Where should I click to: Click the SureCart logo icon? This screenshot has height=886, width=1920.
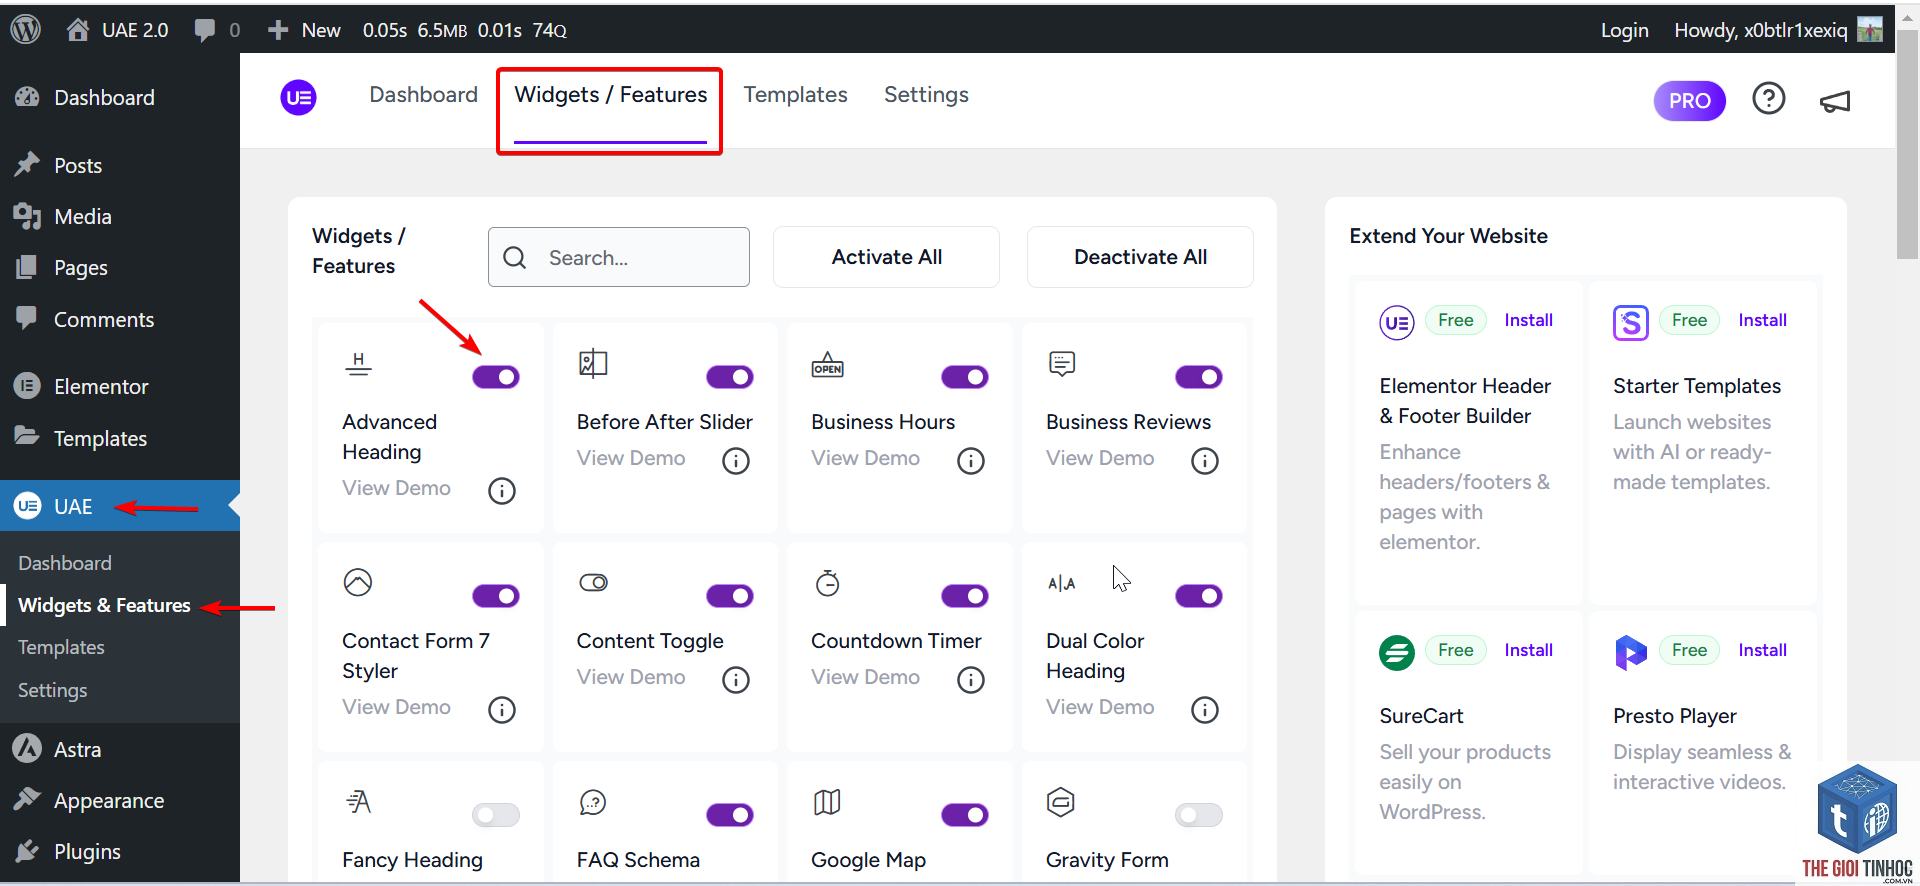coord(1397,653)
